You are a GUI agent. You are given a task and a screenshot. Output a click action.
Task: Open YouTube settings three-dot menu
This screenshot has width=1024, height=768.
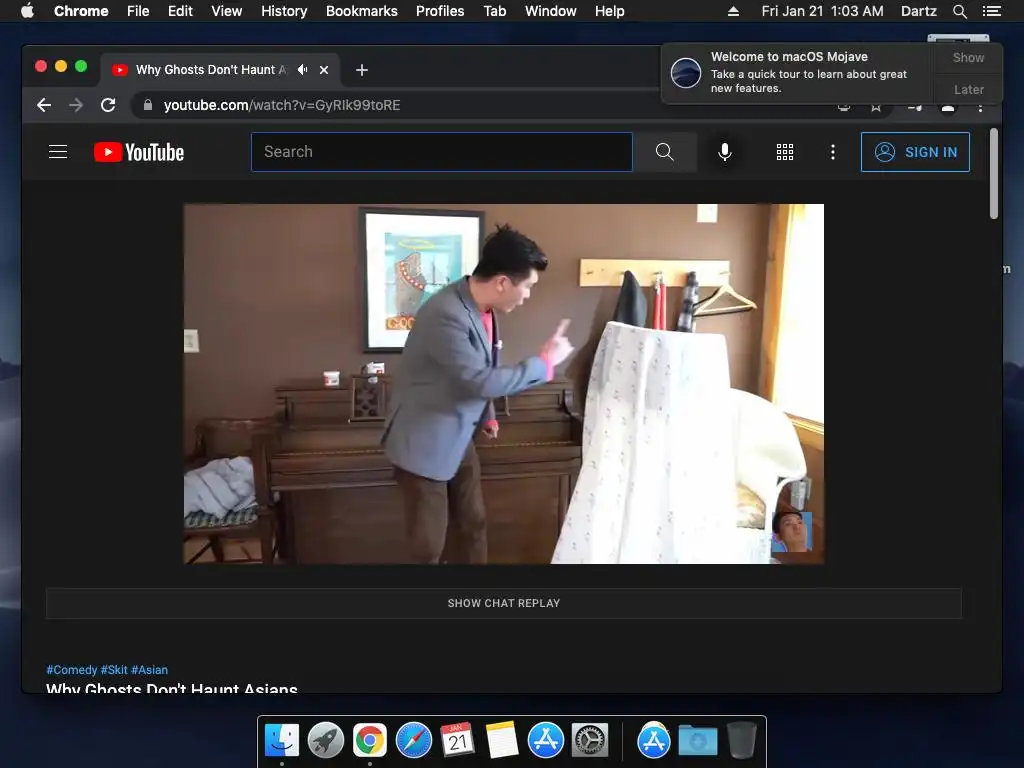833,152
